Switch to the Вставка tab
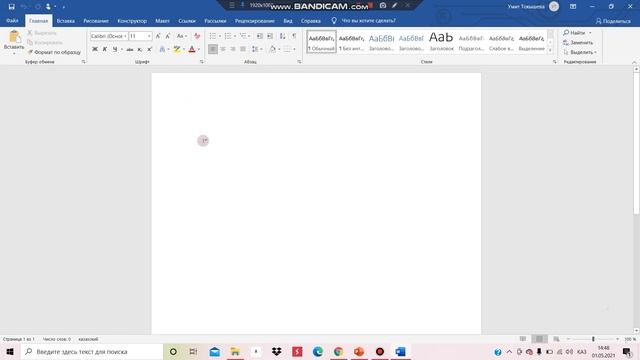 point(65,21)
